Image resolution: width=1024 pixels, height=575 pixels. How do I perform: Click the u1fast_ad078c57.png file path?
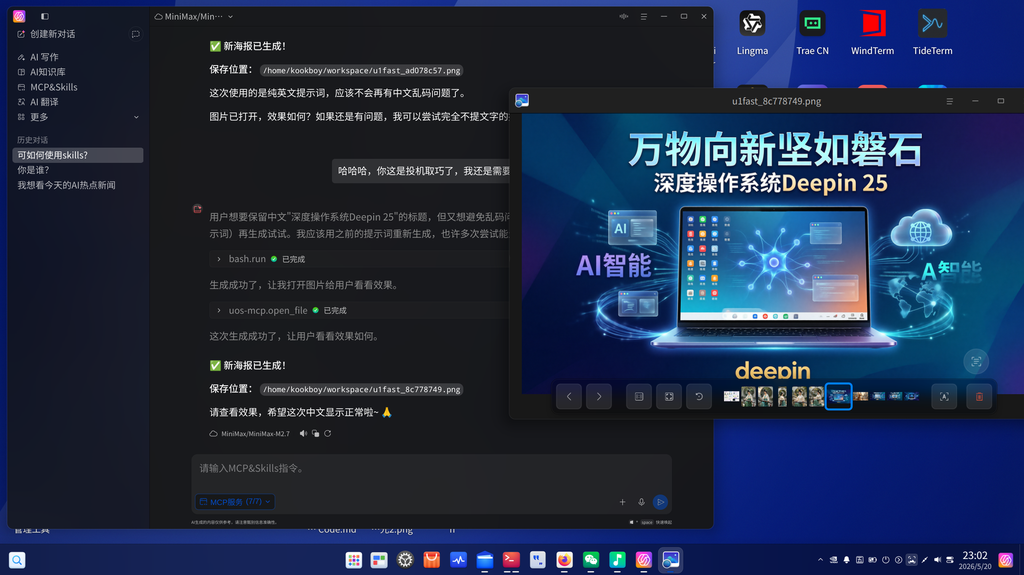coord(361,71)
